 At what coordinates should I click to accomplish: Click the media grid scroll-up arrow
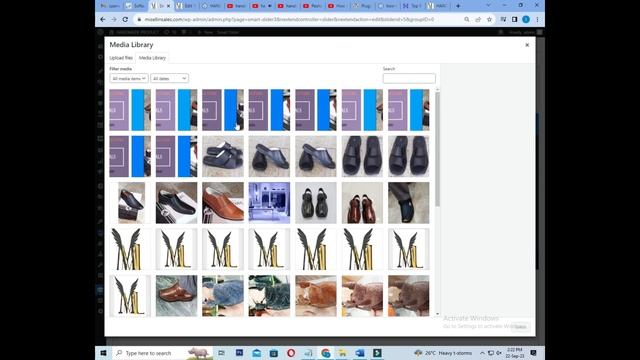pyautogui.click(x=438, y=89)
